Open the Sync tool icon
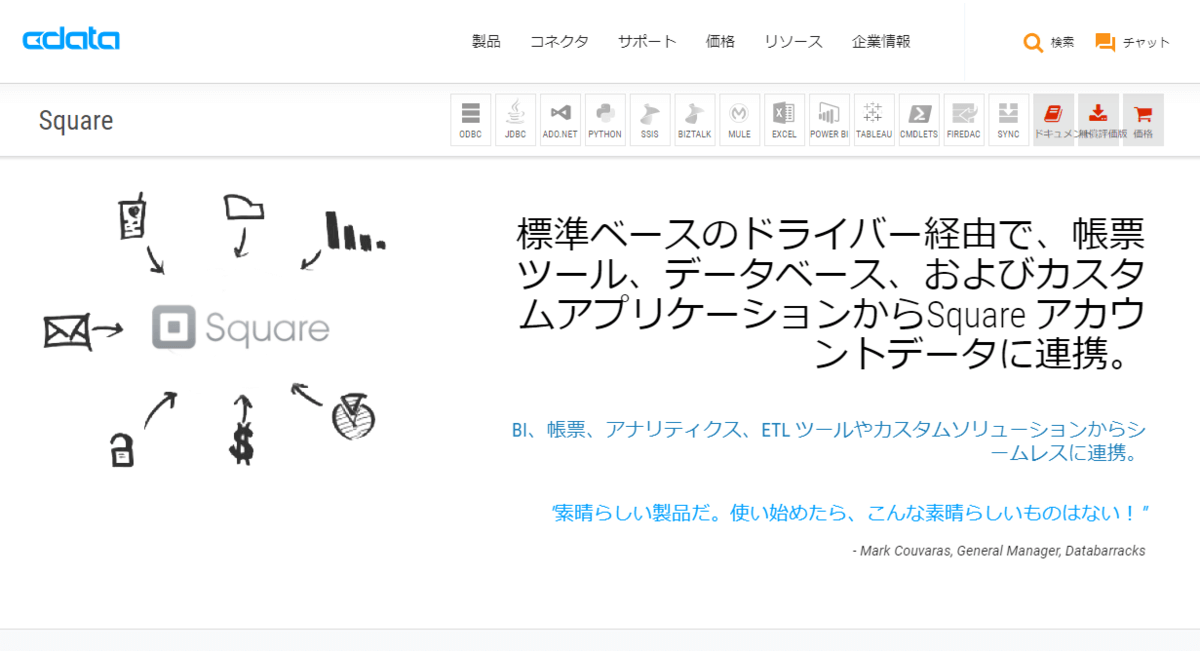This screenshot has width=1200, height=651. tap(1008, 120)
